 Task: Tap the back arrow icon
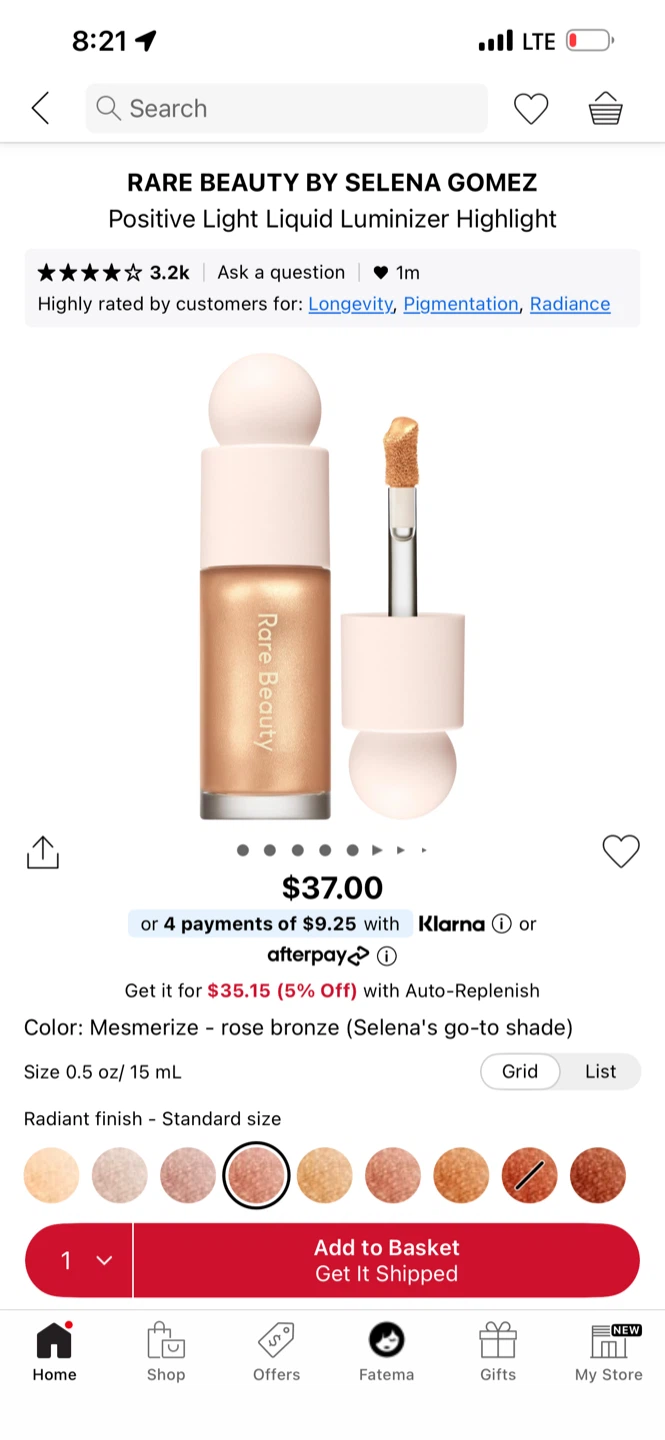(x=40, y=108)
